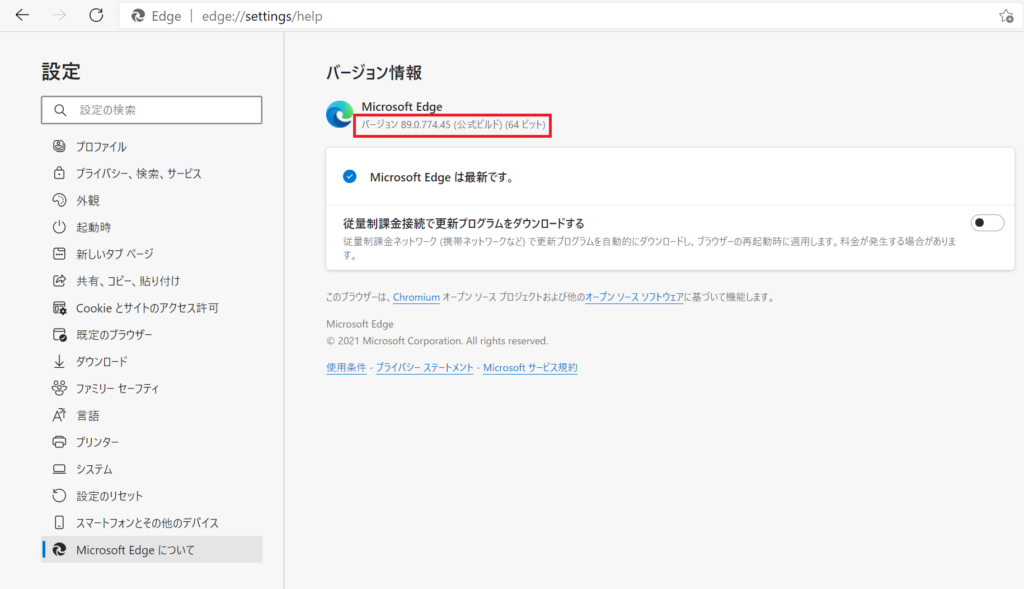
Task: Click the 2021 Microsoft Corporation copyright text
Action: pos(437,341)
